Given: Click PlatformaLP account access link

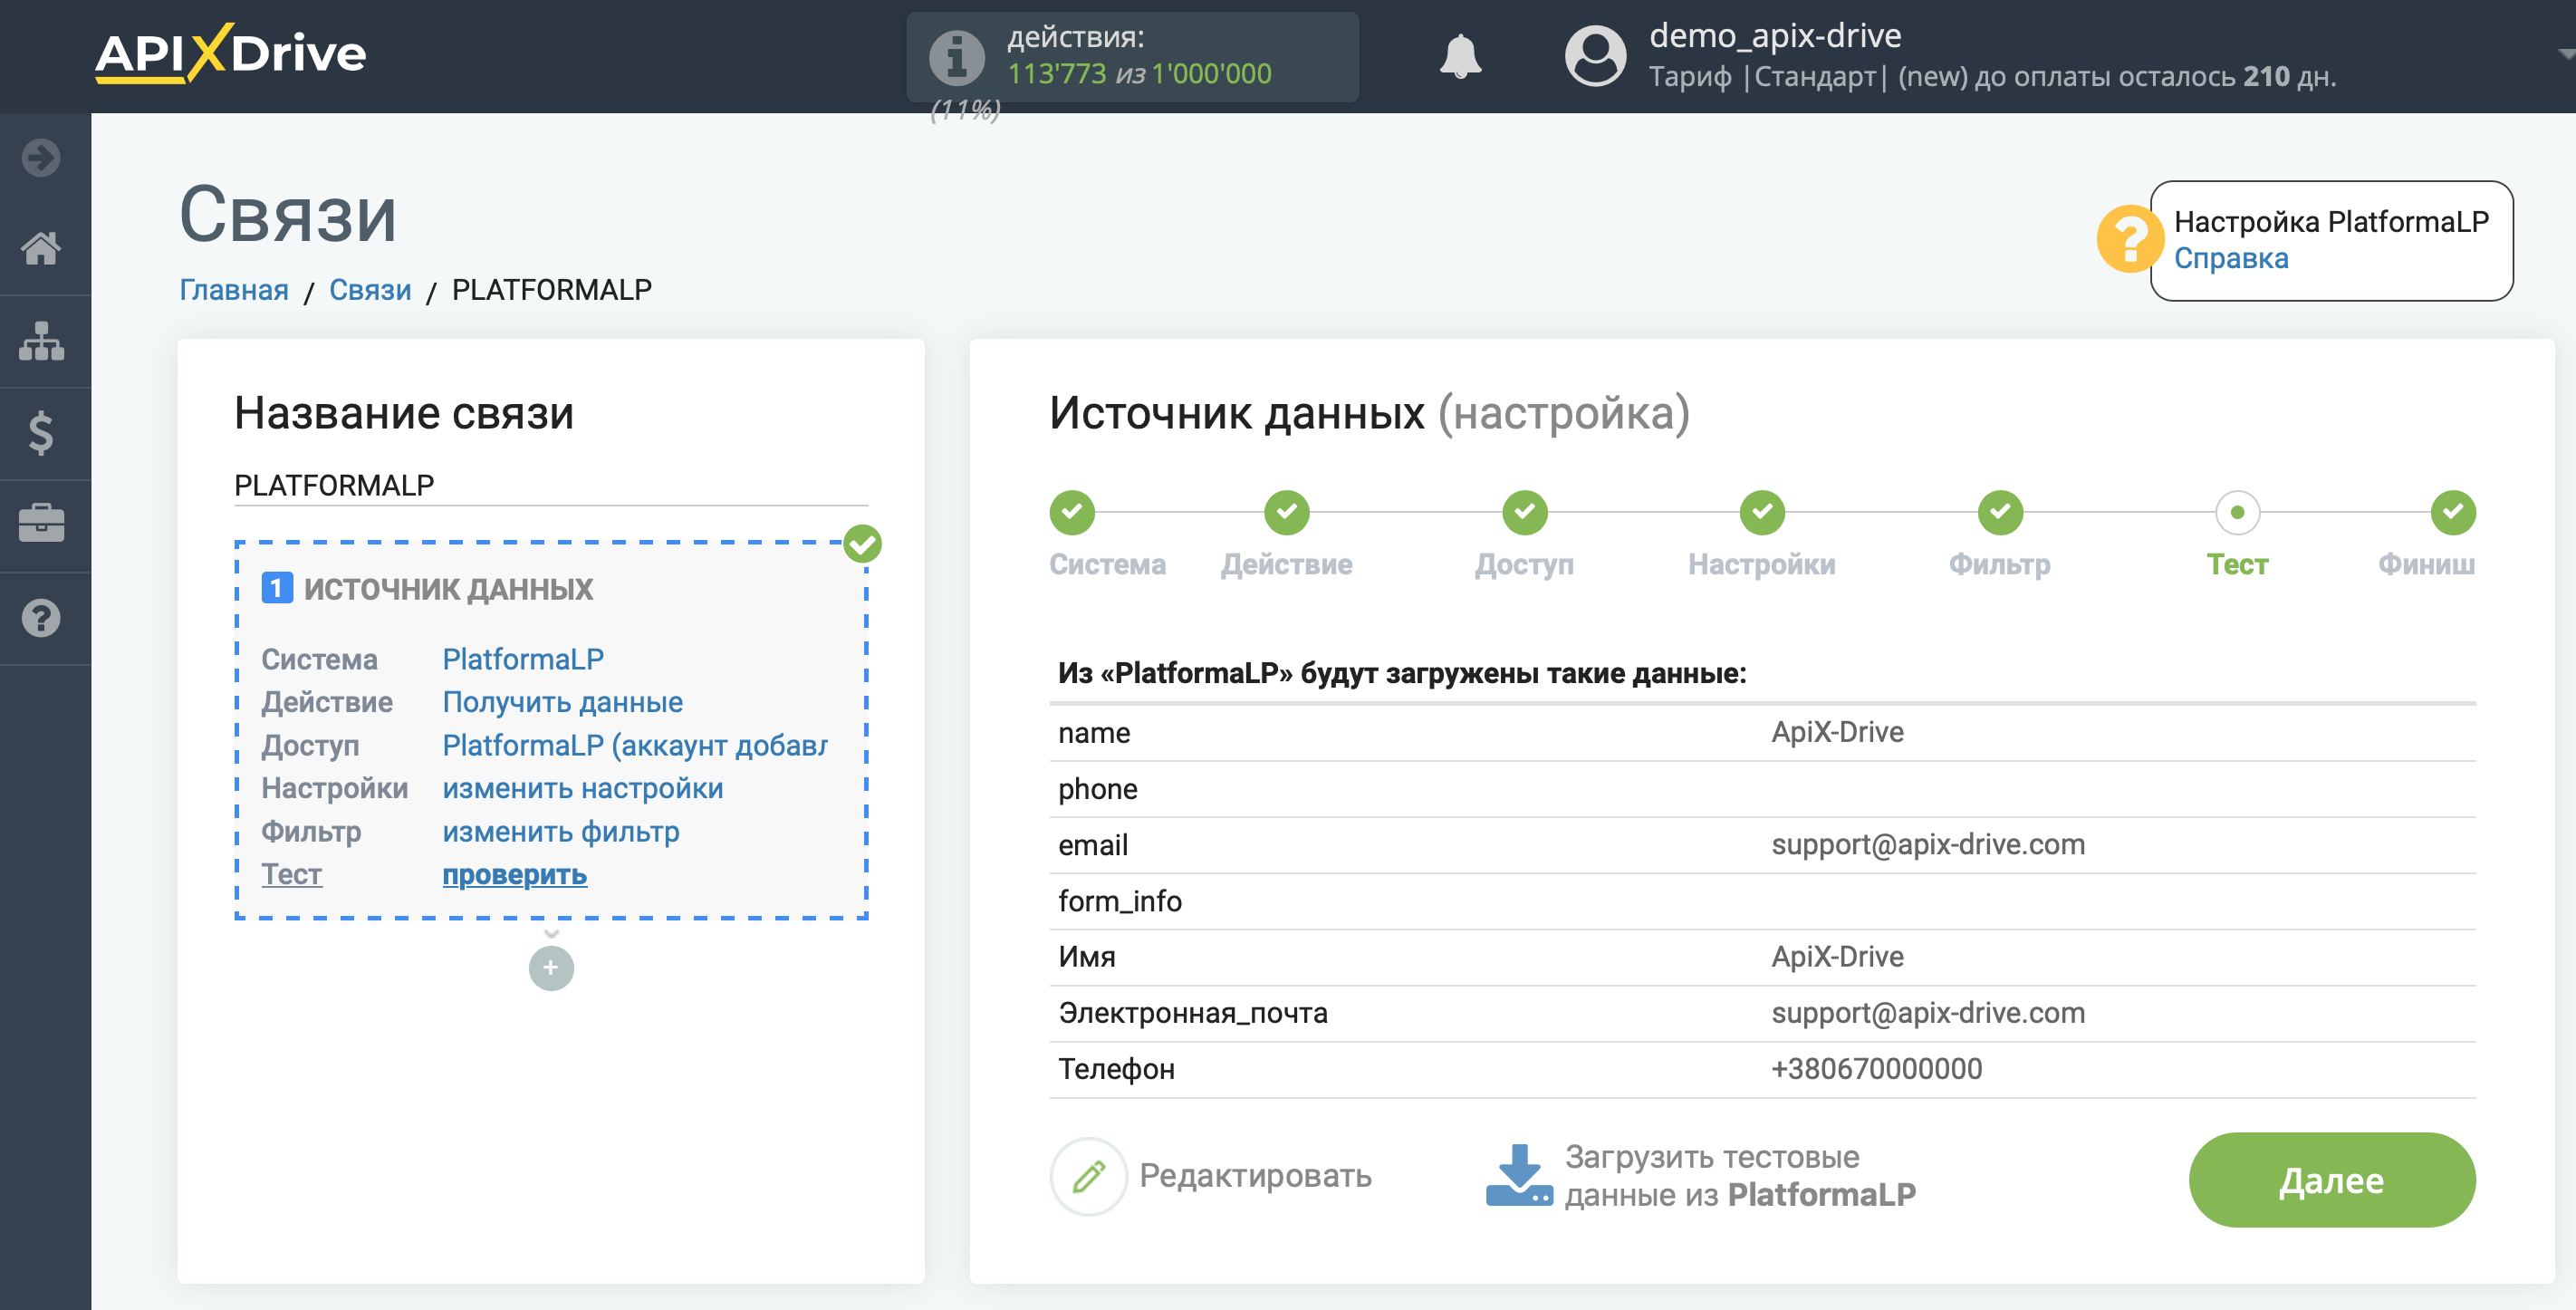Looking at the screenshot, I should [634, 745].
